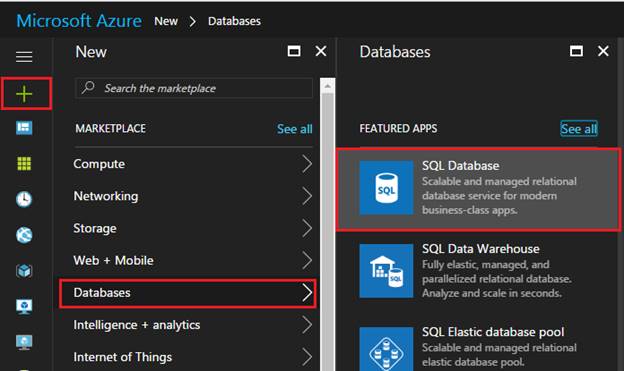Viewport: 624px width, 371px height.
Task: Open the lower monitor icon in sidebar
Action: pos(24,342)
